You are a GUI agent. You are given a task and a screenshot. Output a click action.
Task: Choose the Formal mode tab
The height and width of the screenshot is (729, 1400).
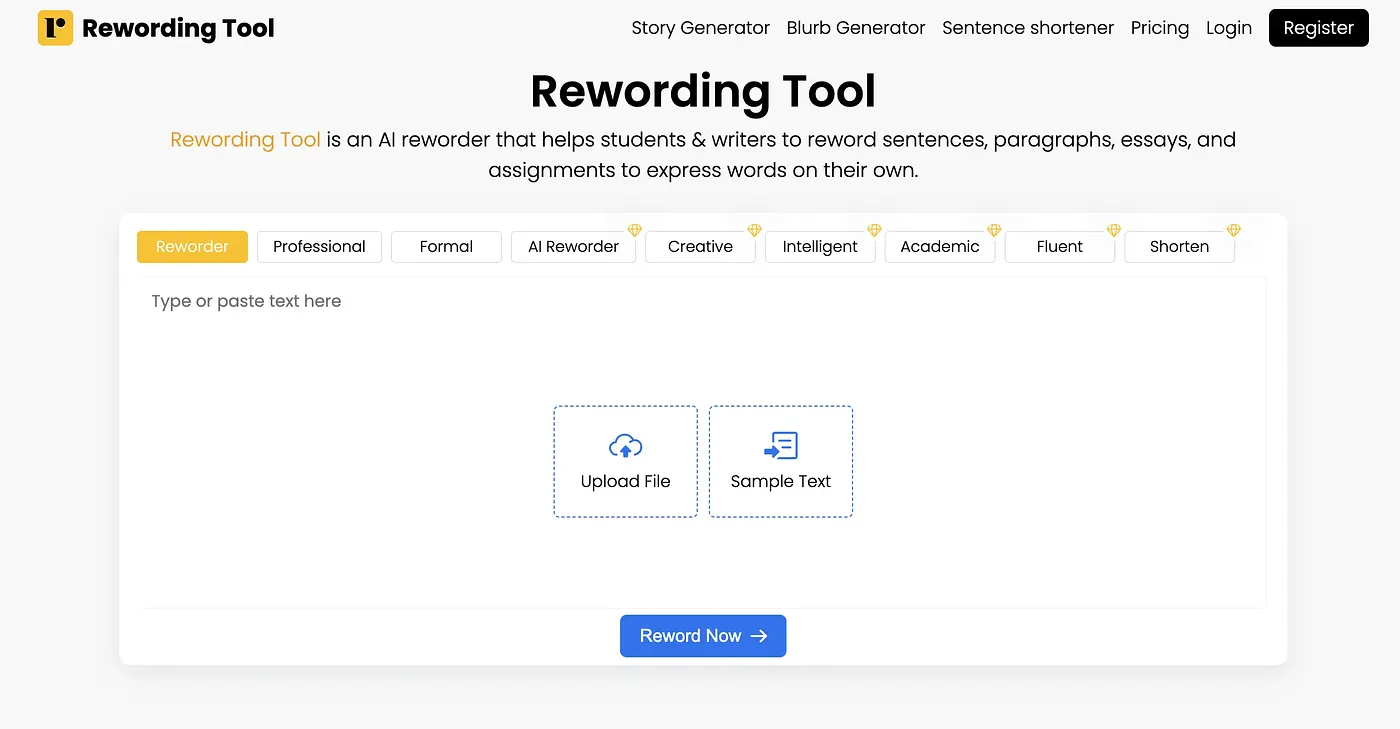[446, 247]
